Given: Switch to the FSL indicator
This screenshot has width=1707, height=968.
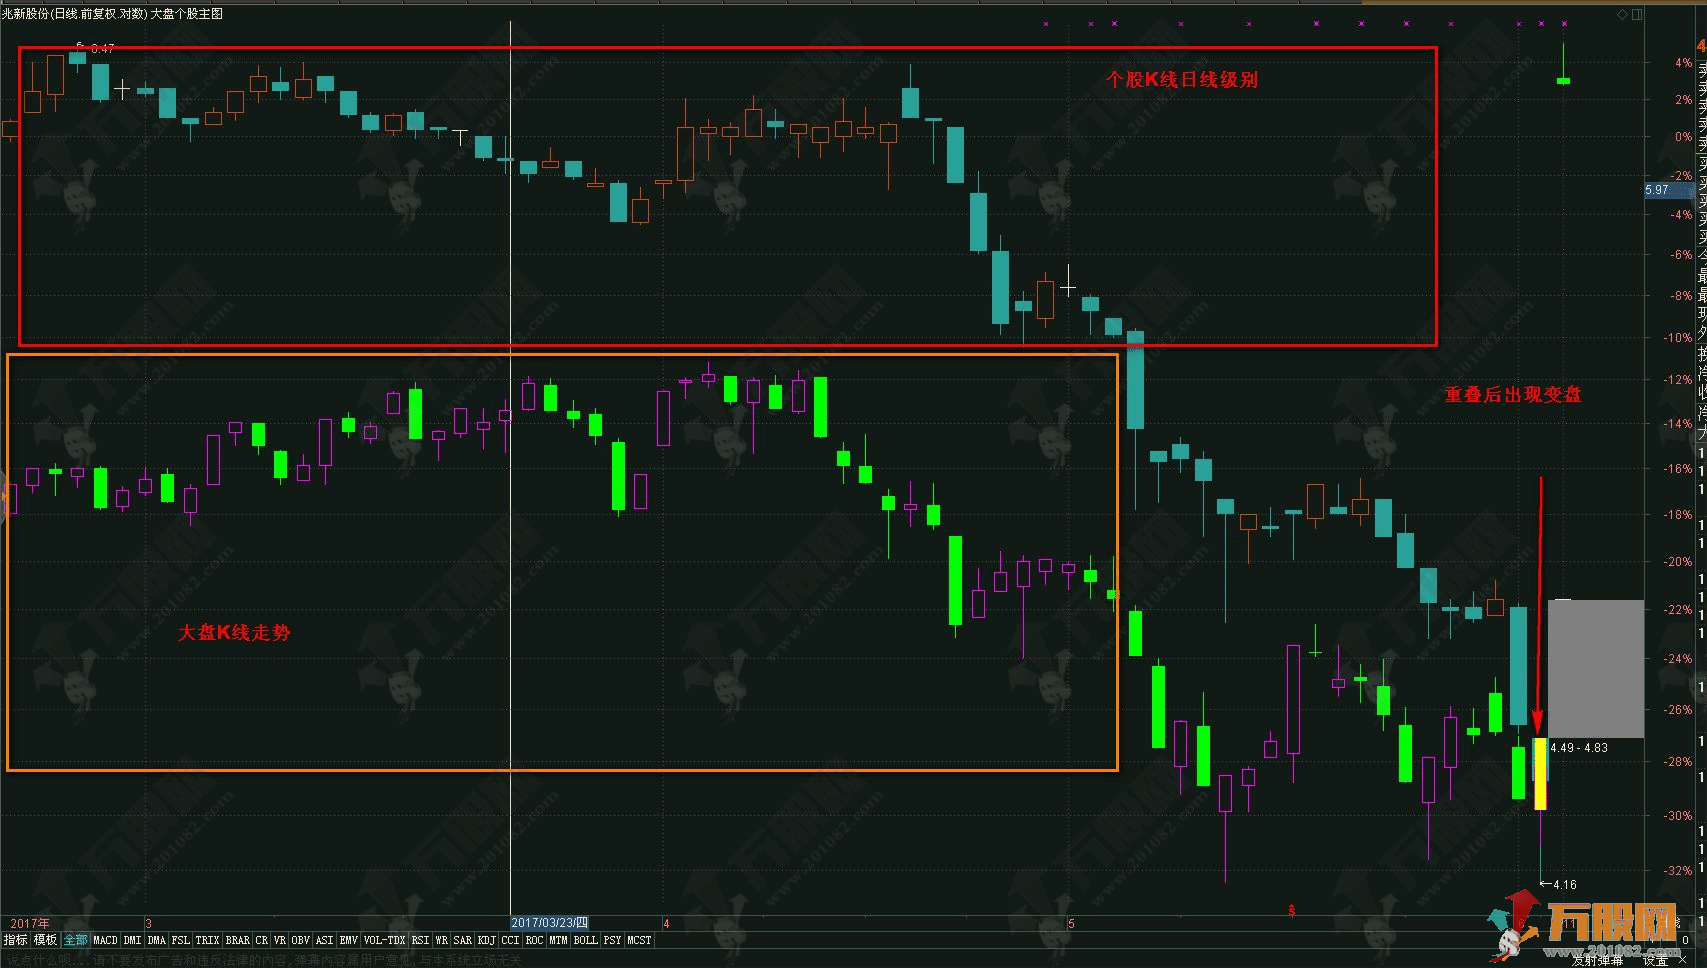Looking at the screenshot, I should [181, 940].
